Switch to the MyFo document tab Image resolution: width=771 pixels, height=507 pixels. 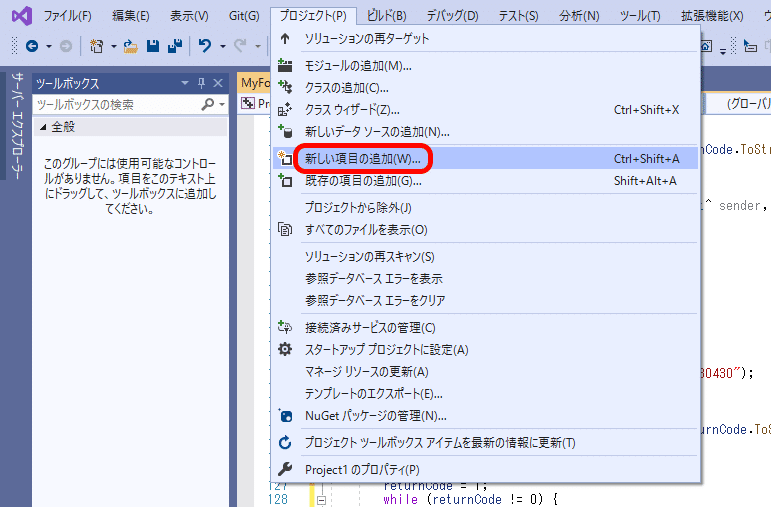click(x=255, y=83)
